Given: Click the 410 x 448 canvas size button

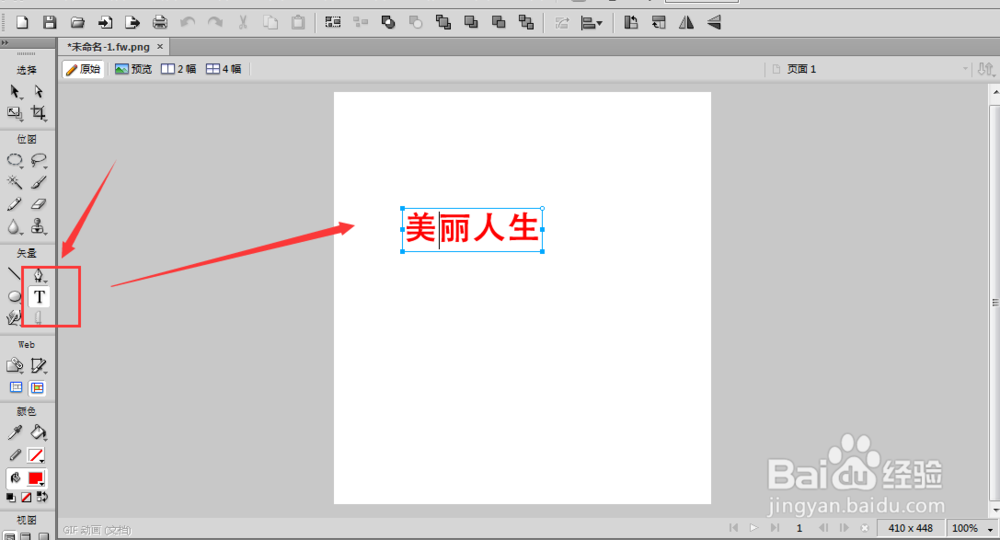Looking at the screenshot, I should click(911, 527).
